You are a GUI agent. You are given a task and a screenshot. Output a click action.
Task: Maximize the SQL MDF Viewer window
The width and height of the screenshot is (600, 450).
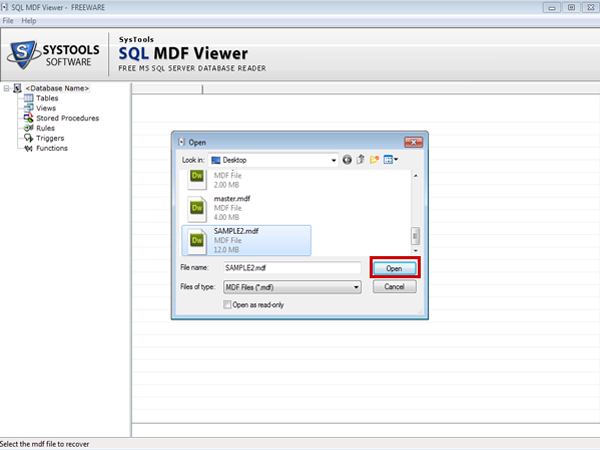[x=571, y=7]
